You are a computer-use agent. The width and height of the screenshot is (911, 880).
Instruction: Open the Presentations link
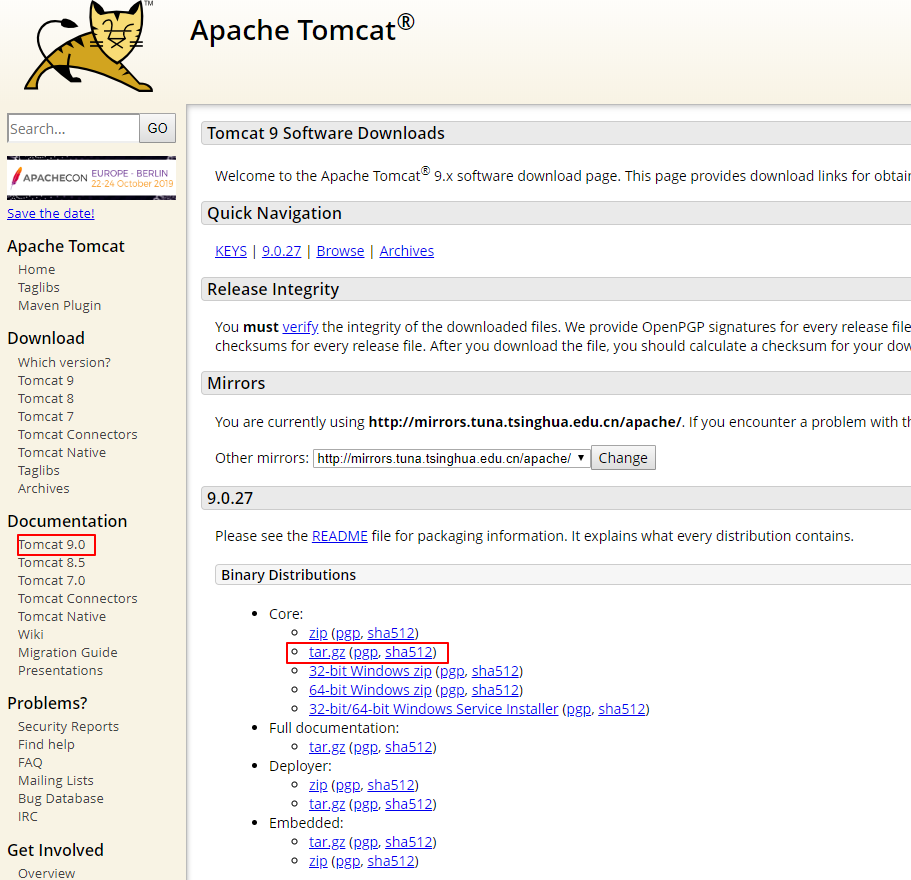pos(60,670)
